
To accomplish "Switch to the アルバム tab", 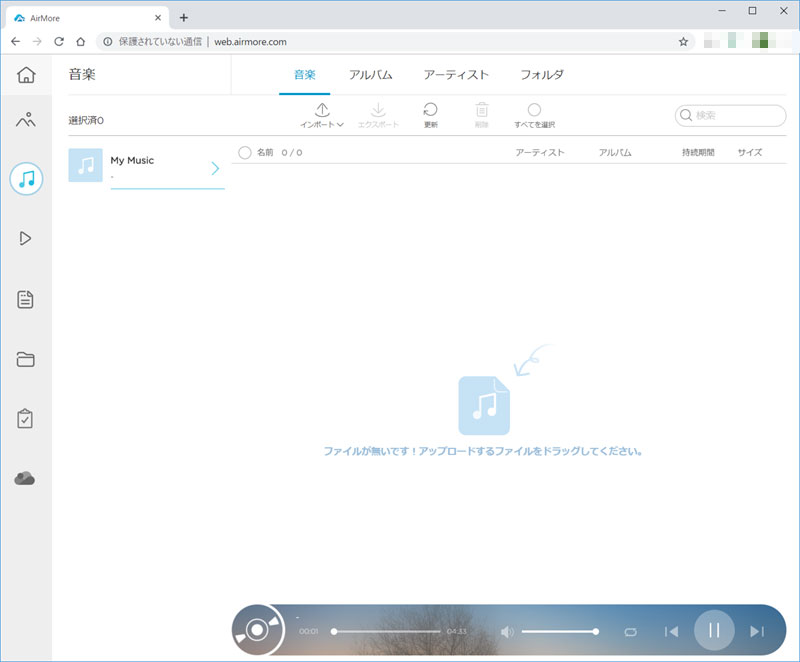I will click(370, 75).
